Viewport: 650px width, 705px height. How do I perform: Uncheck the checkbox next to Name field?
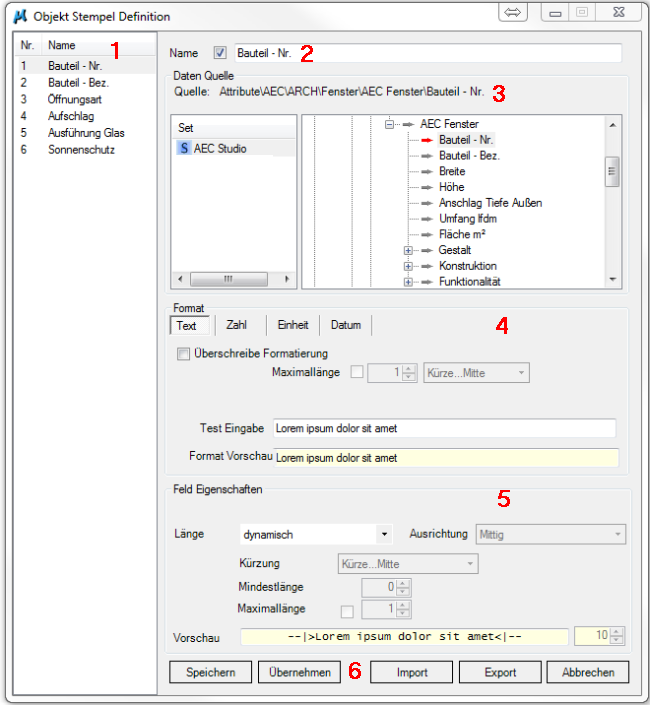pos(220,53)
